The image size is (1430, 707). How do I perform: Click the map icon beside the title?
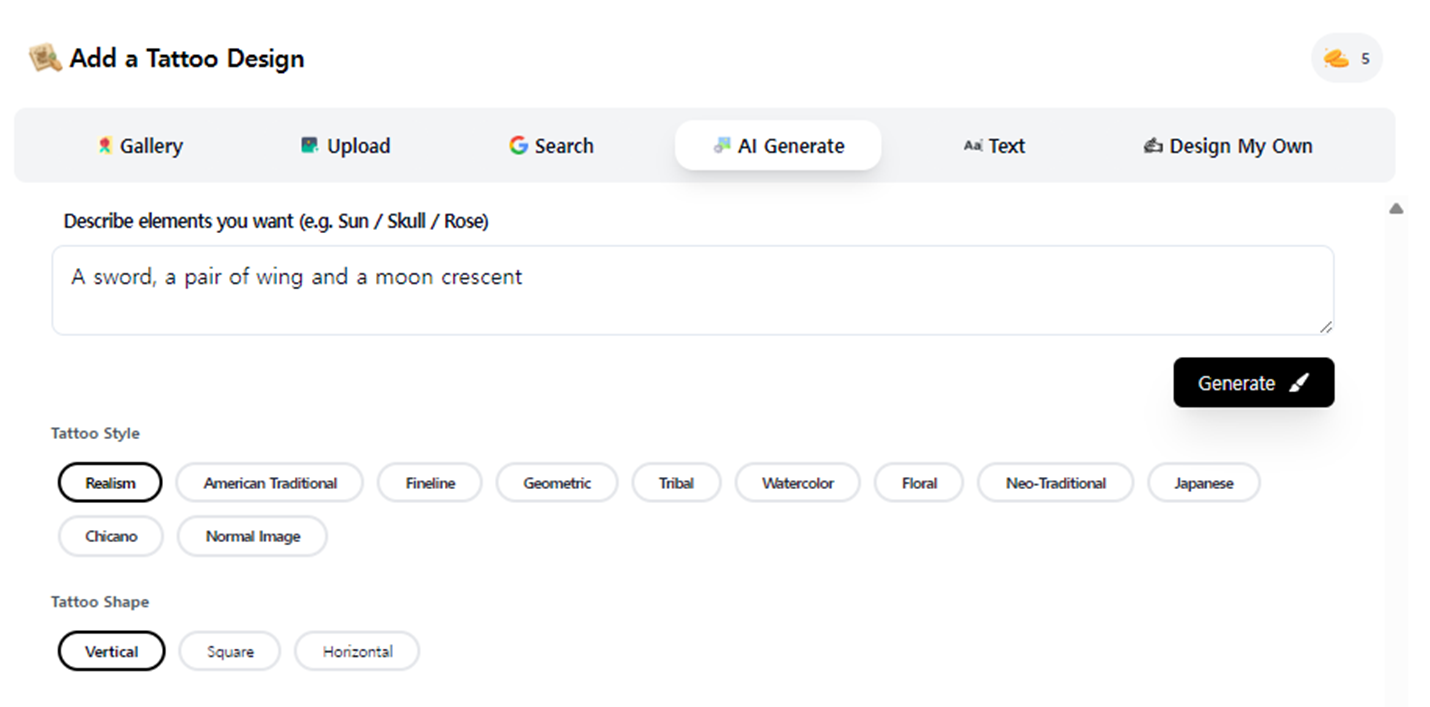point(45,58)
